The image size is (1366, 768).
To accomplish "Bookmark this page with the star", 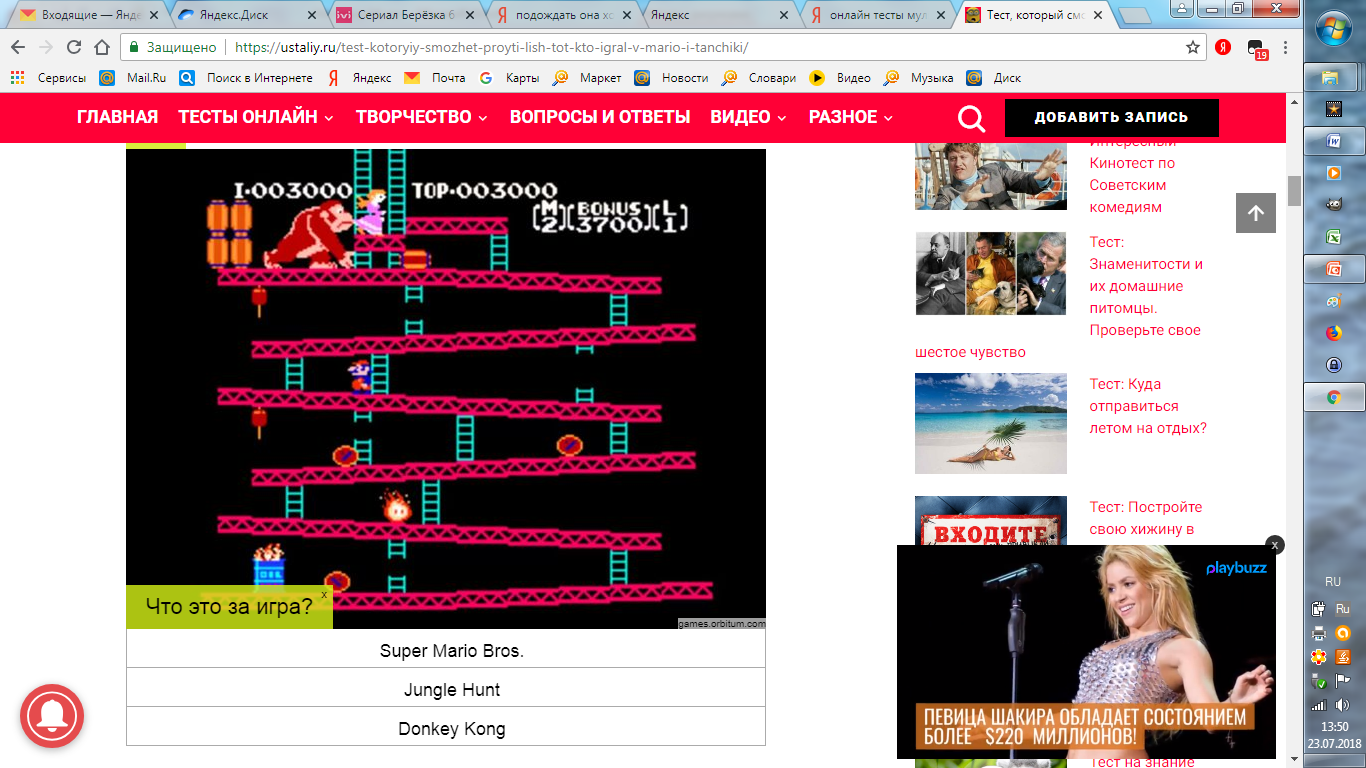I will (x=1192, y=47).
